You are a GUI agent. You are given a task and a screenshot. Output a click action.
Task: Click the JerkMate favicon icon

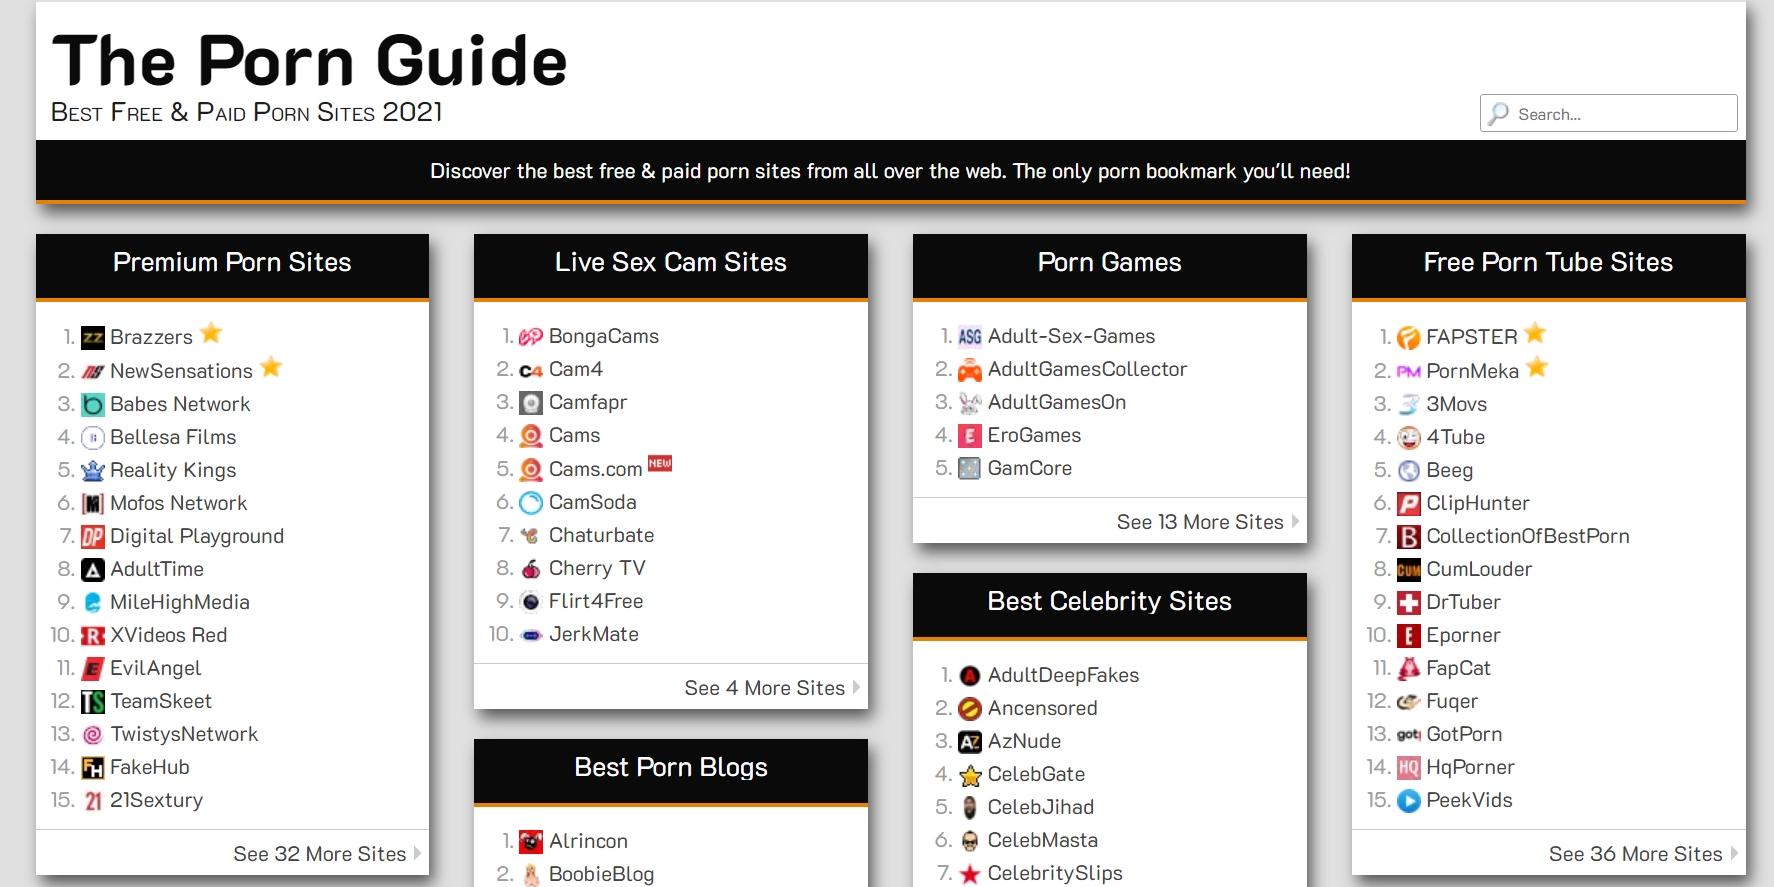click(x=531, y=635)
